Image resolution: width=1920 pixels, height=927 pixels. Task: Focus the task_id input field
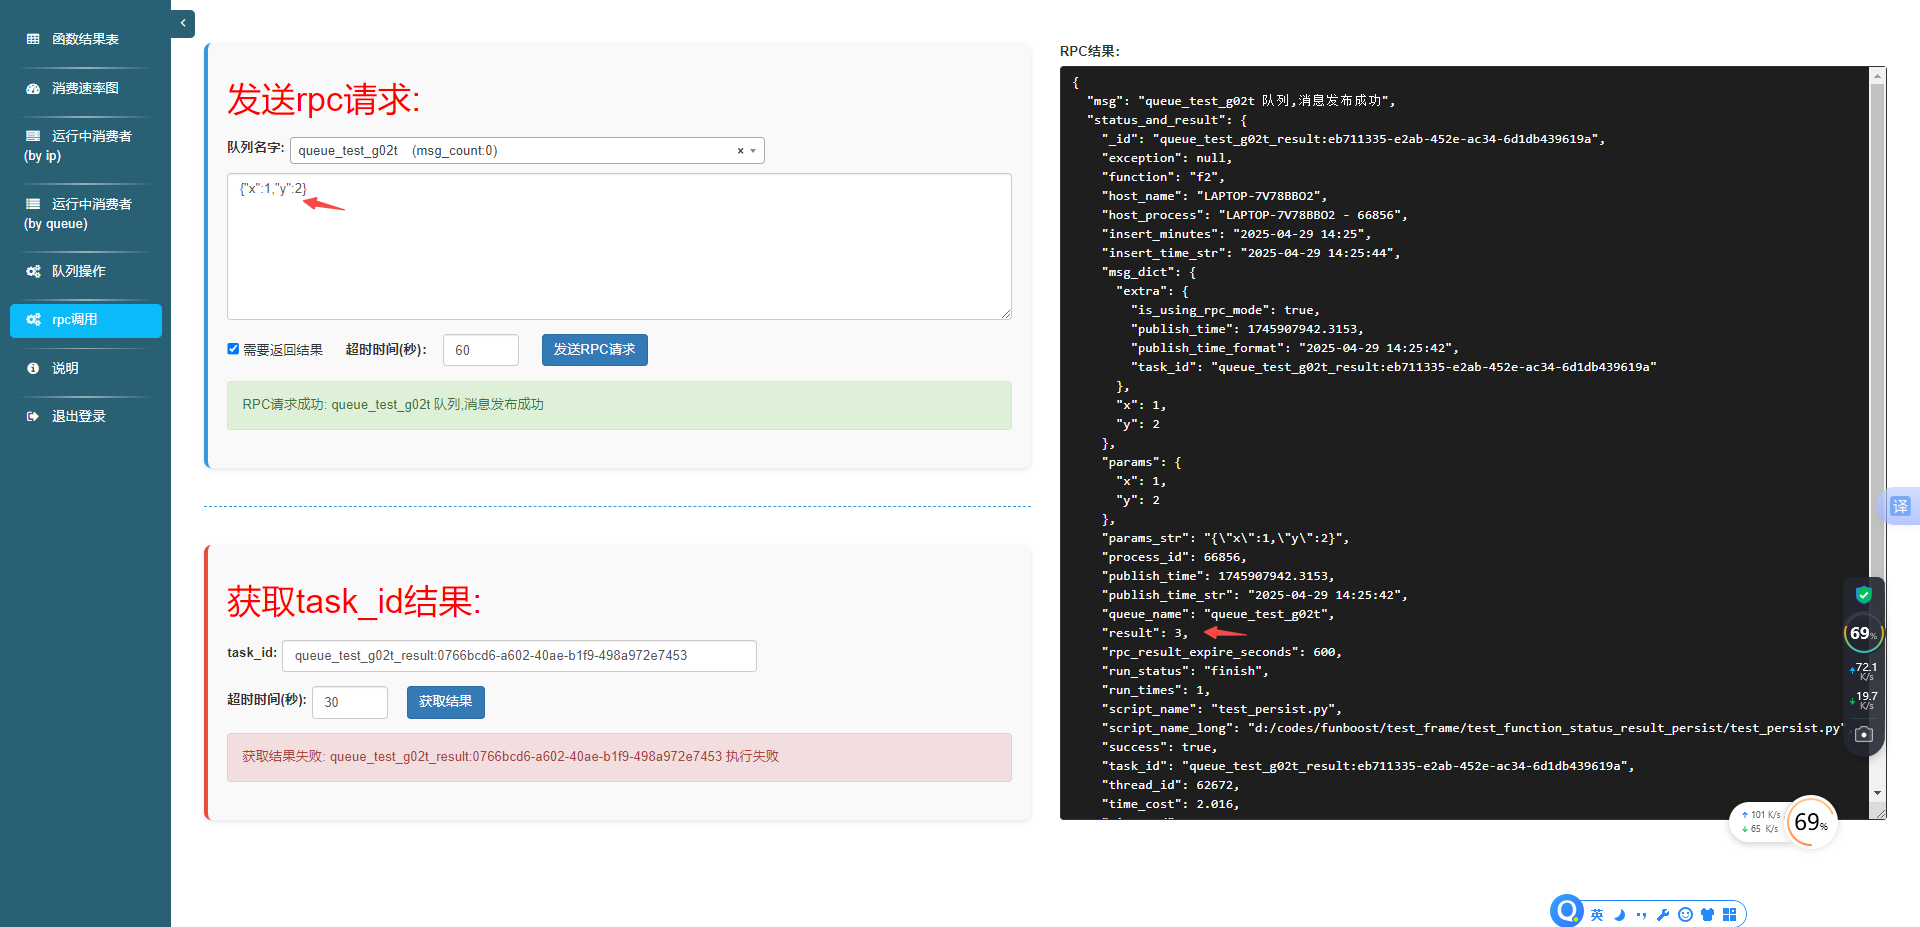point(519,656)
